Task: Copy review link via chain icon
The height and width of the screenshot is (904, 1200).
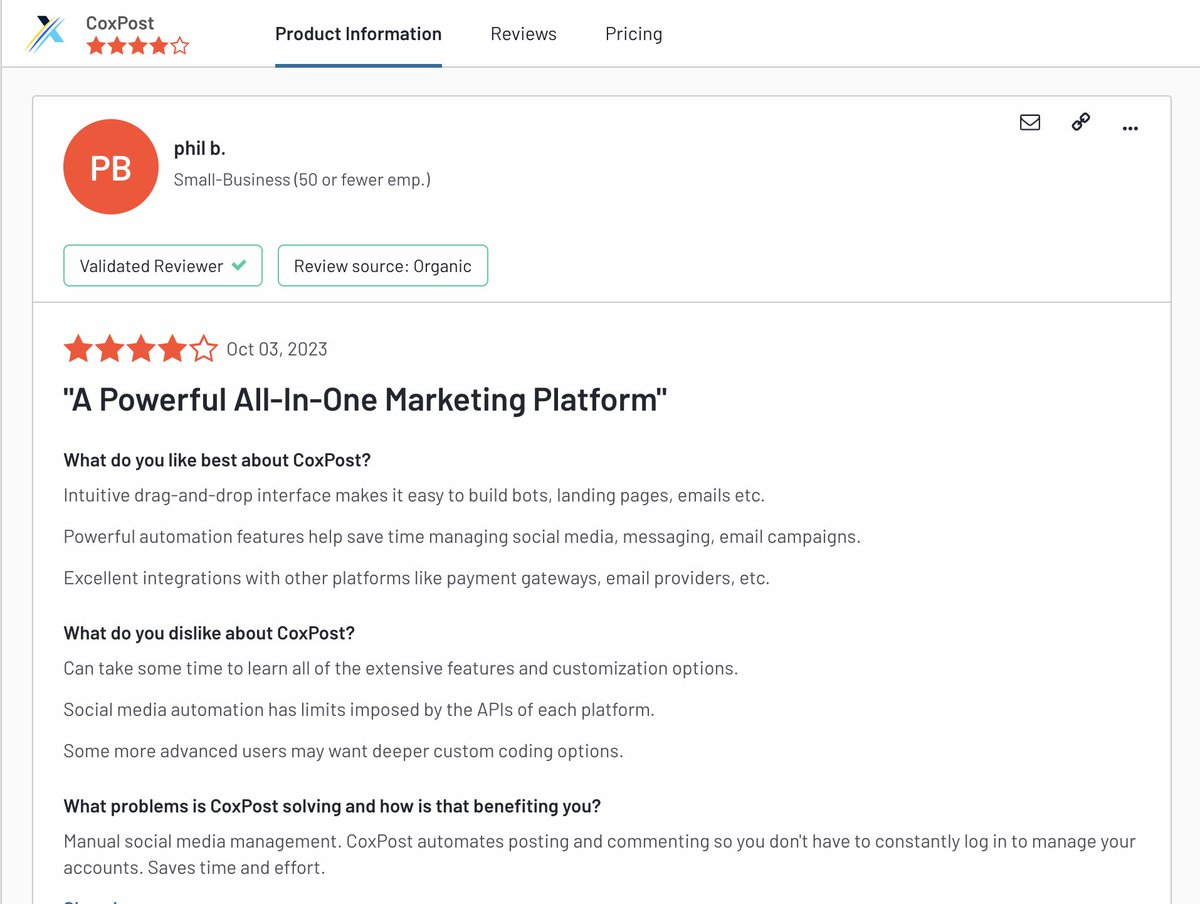Action: [1080, 122]
